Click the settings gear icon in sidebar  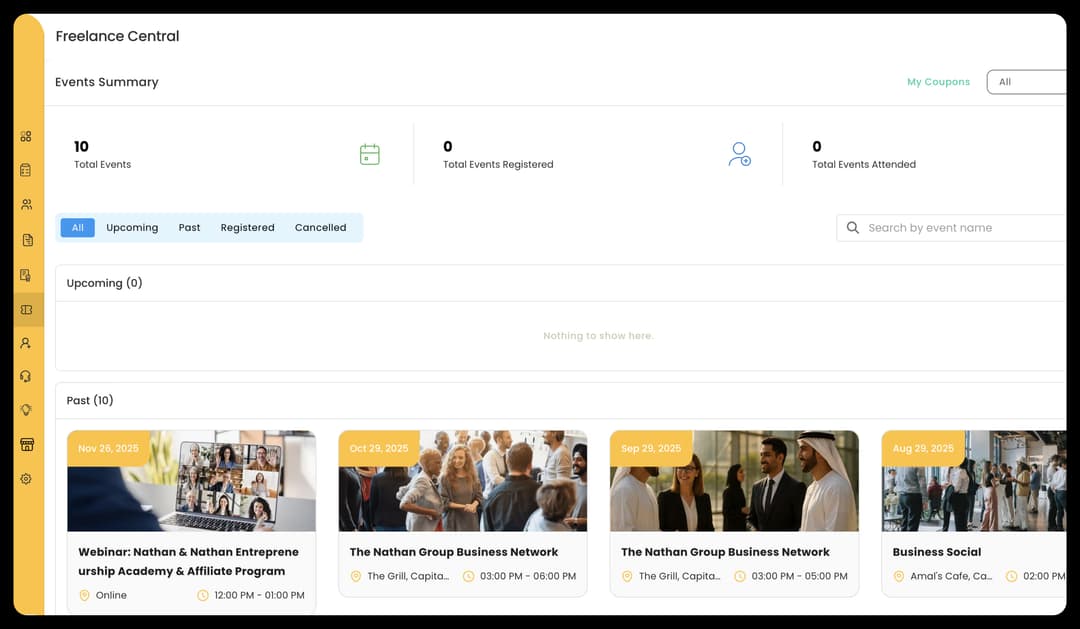[x=26, y=479]
